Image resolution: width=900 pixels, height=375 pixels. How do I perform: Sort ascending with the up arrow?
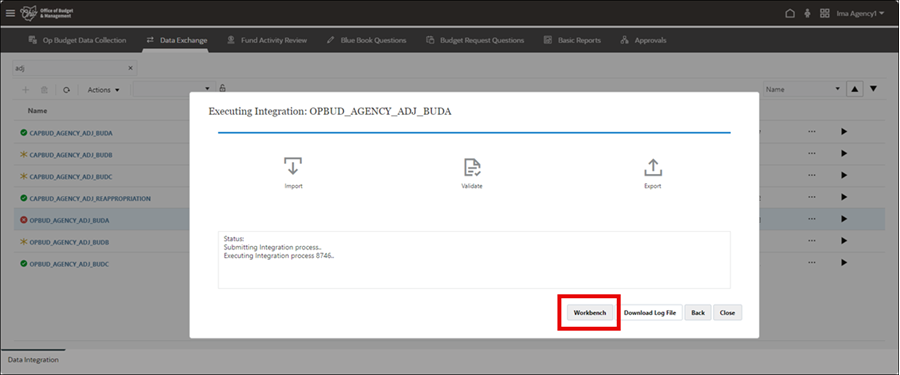pos(855,89)
